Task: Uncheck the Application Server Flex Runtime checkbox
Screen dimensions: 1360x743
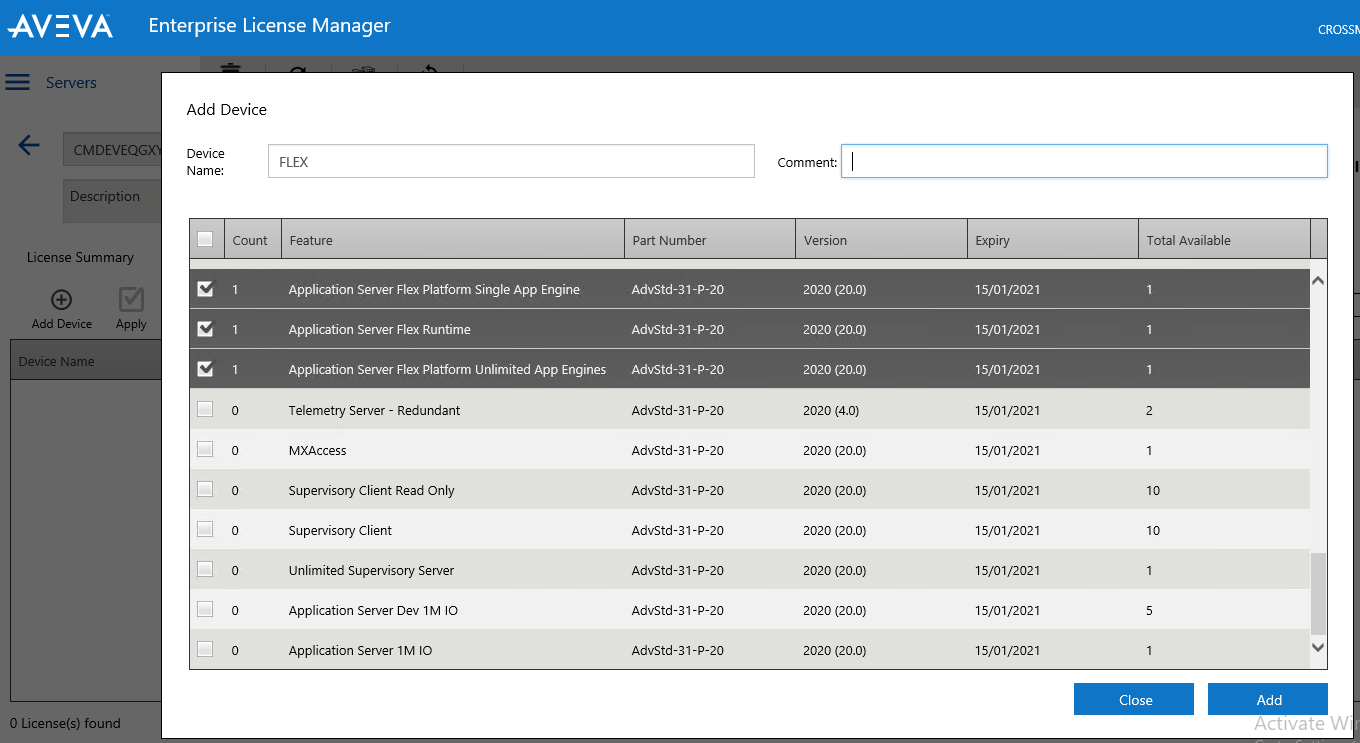Action: pos(205,329)
